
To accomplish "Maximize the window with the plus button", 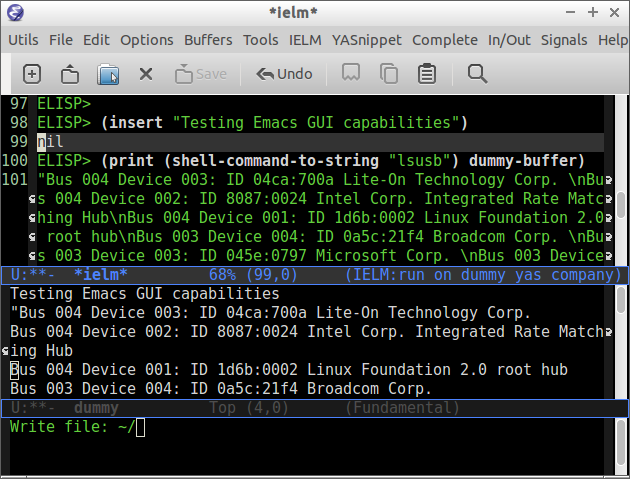I will [593, 12].
